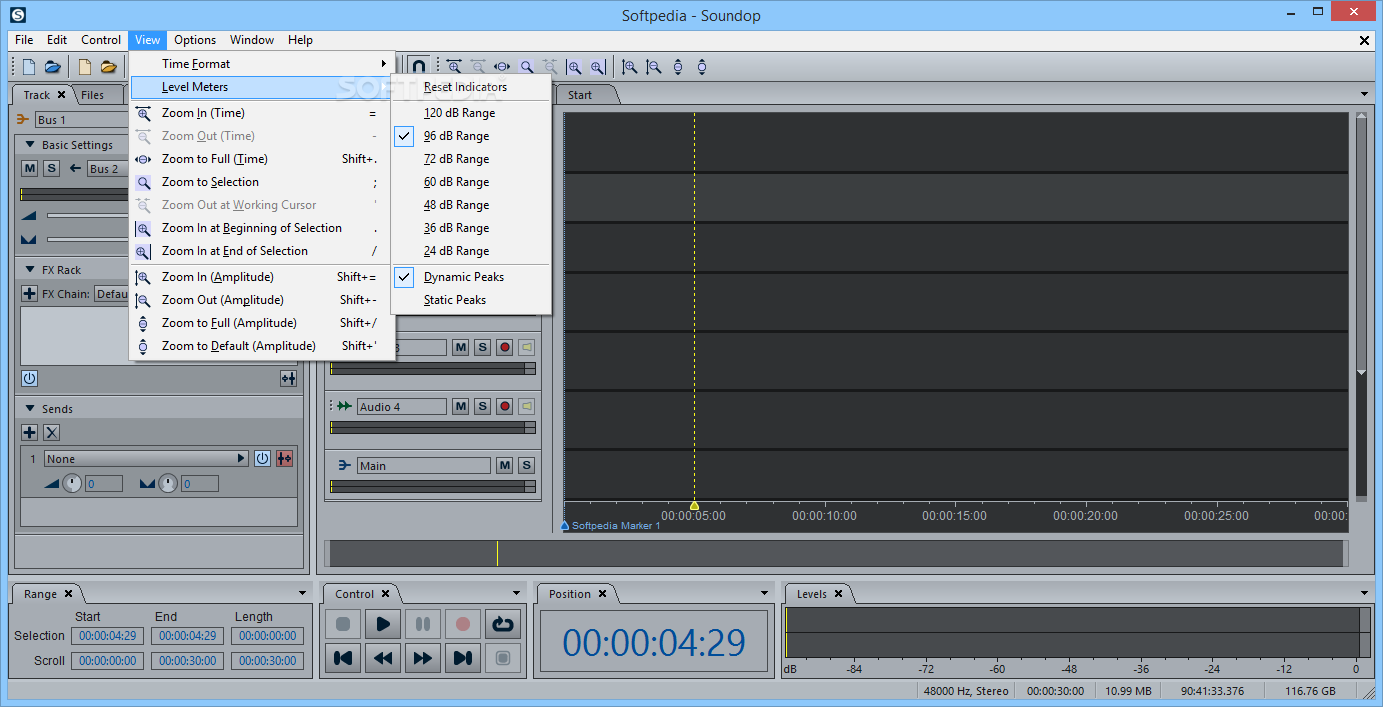Viewport: 1383px width, 707px height.
Task: Arm recording on Audio 4 track
Action: [504, 406]
